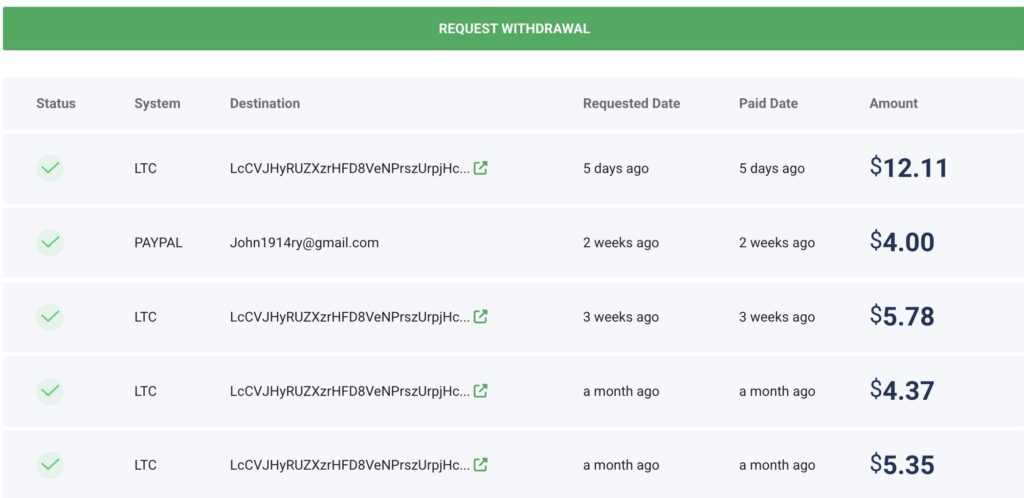Click the Amount column header
This screenshot has width=1024, height=498.
tap(893, 103)
